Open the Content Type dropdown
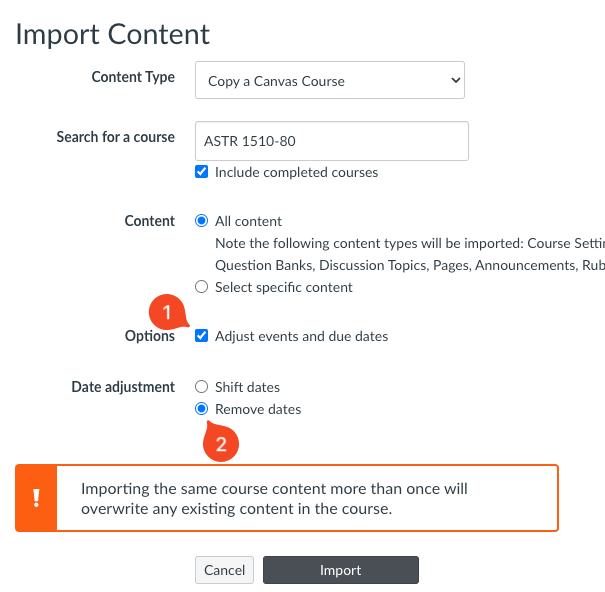The height and width of the screenshot is (592, 605). coord(330,80)
